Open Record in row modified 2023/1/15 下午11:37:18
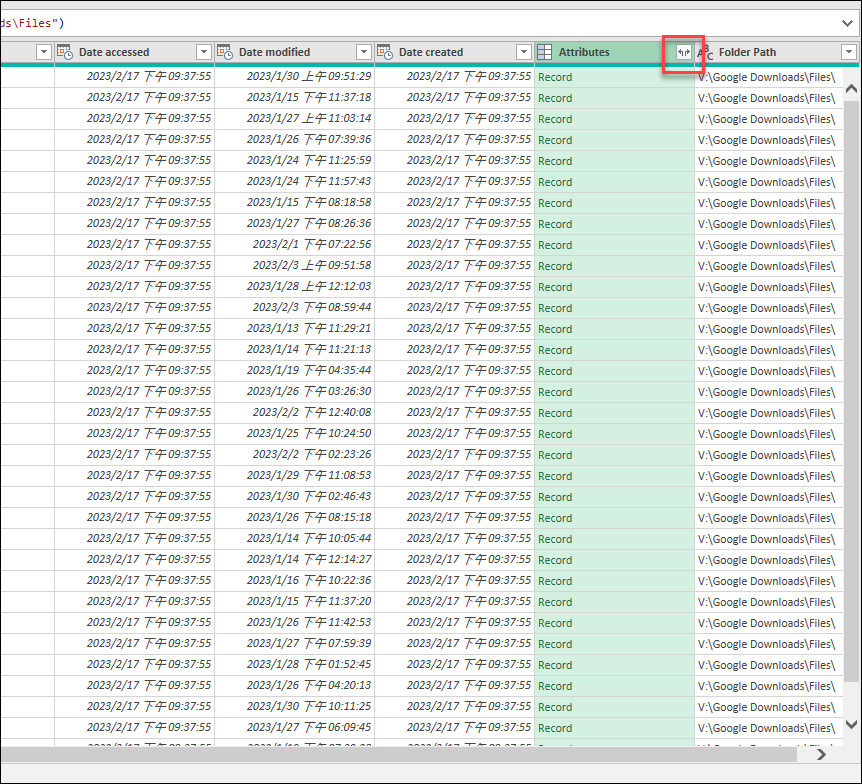This screenshot has height=784, width=862. (x=555, y=98)
